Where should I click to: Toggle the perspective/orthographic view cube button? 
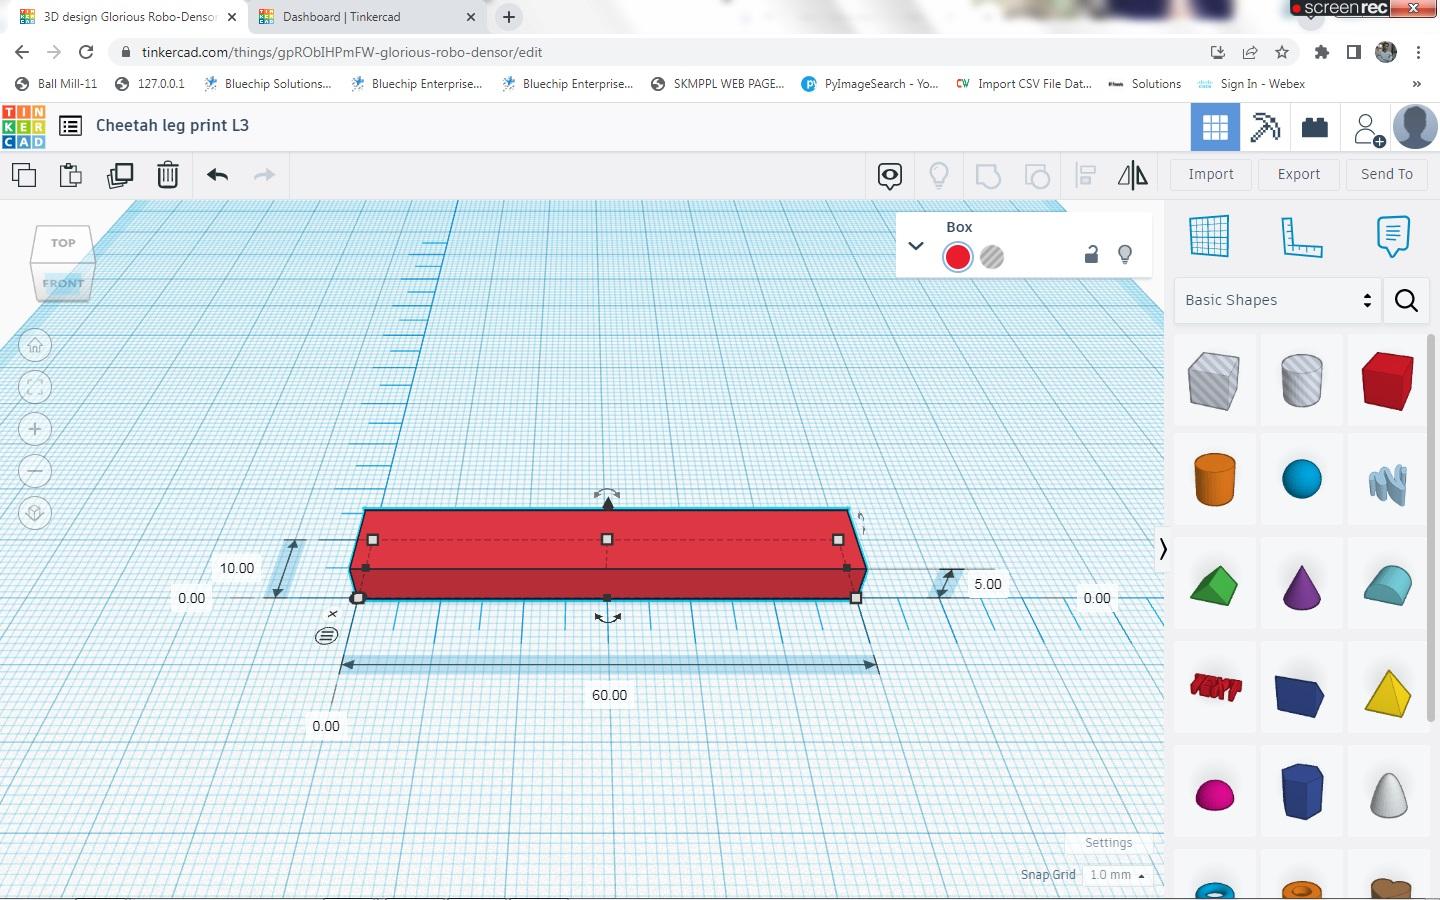(35, 513)
